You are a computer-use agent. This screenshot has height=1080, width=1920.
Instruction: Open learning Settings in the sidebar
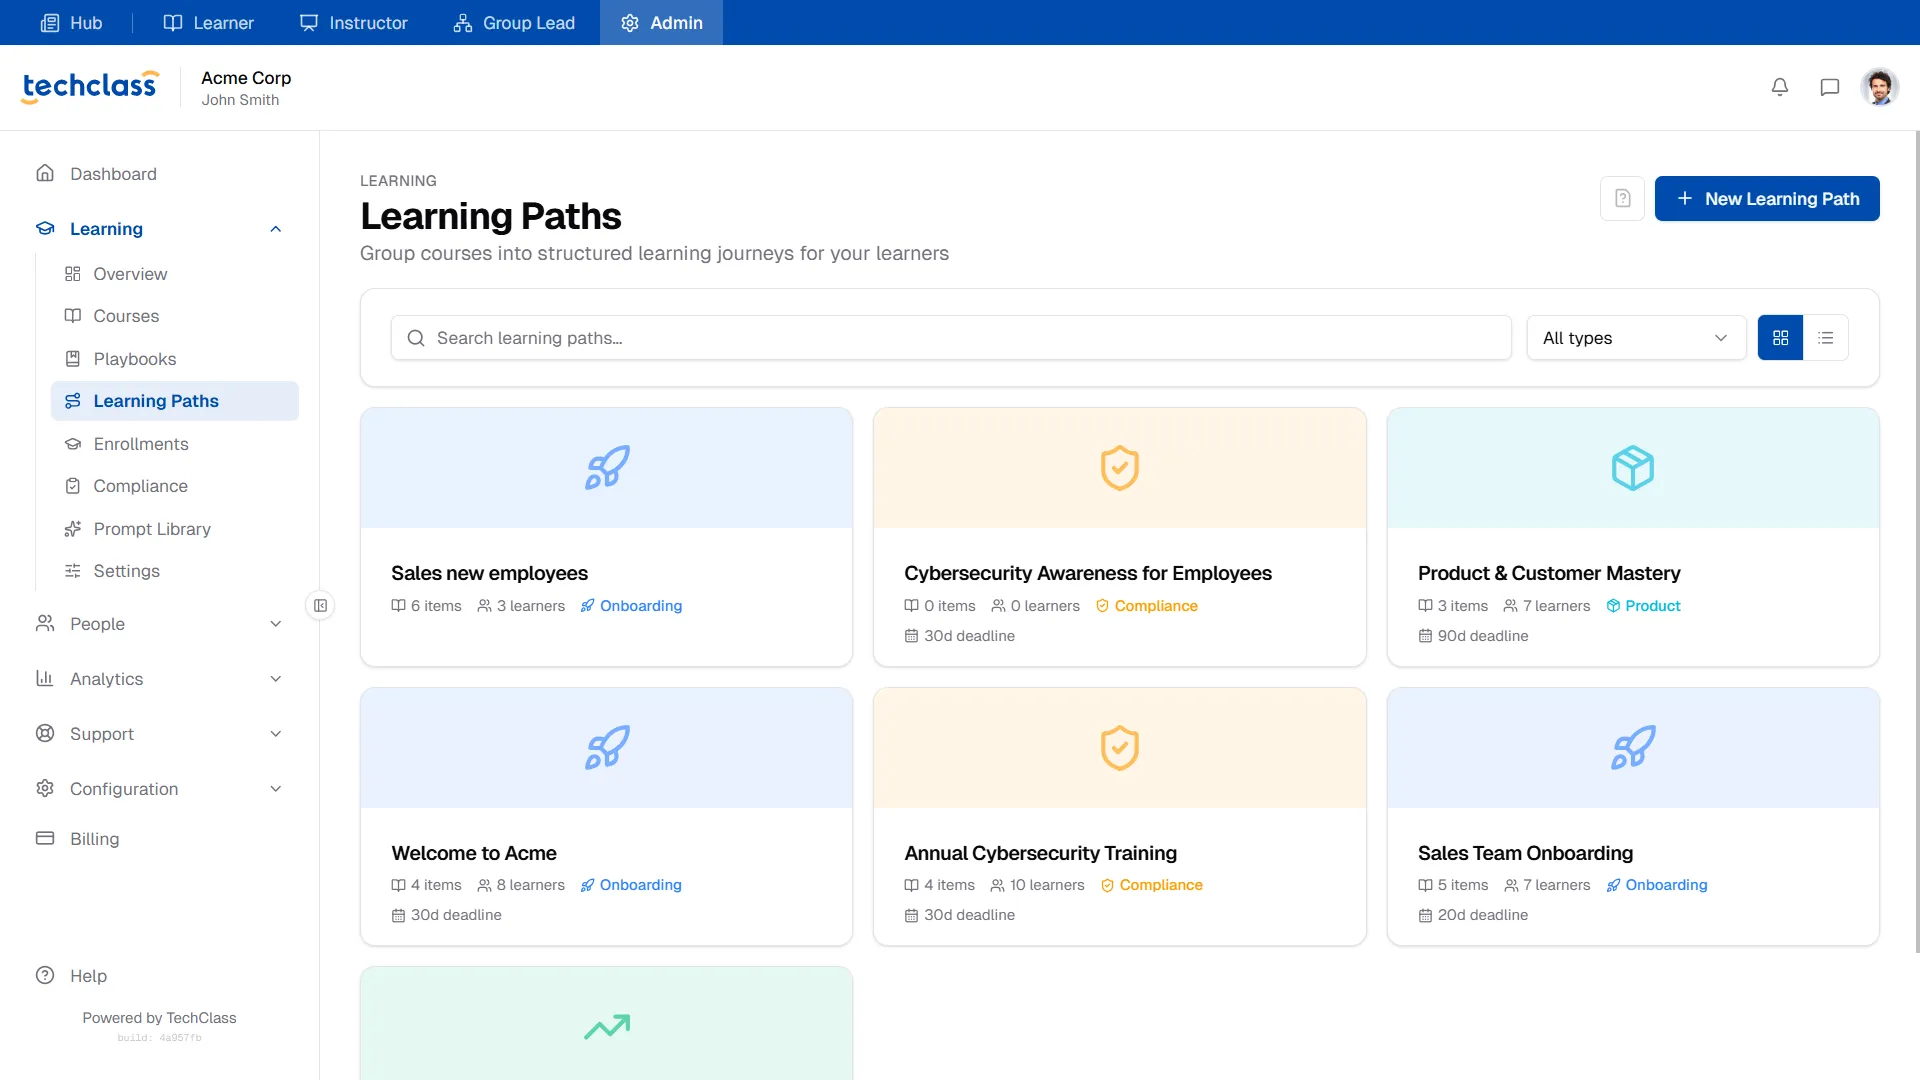click(x=175, y=571)
